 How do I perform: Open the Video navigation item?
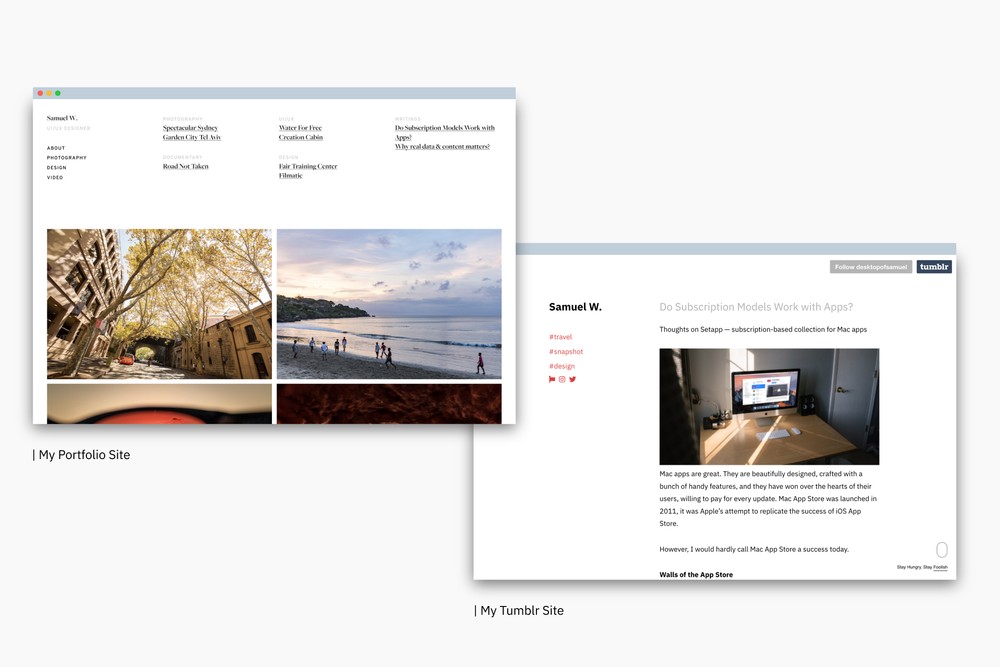tap(55, 178)
